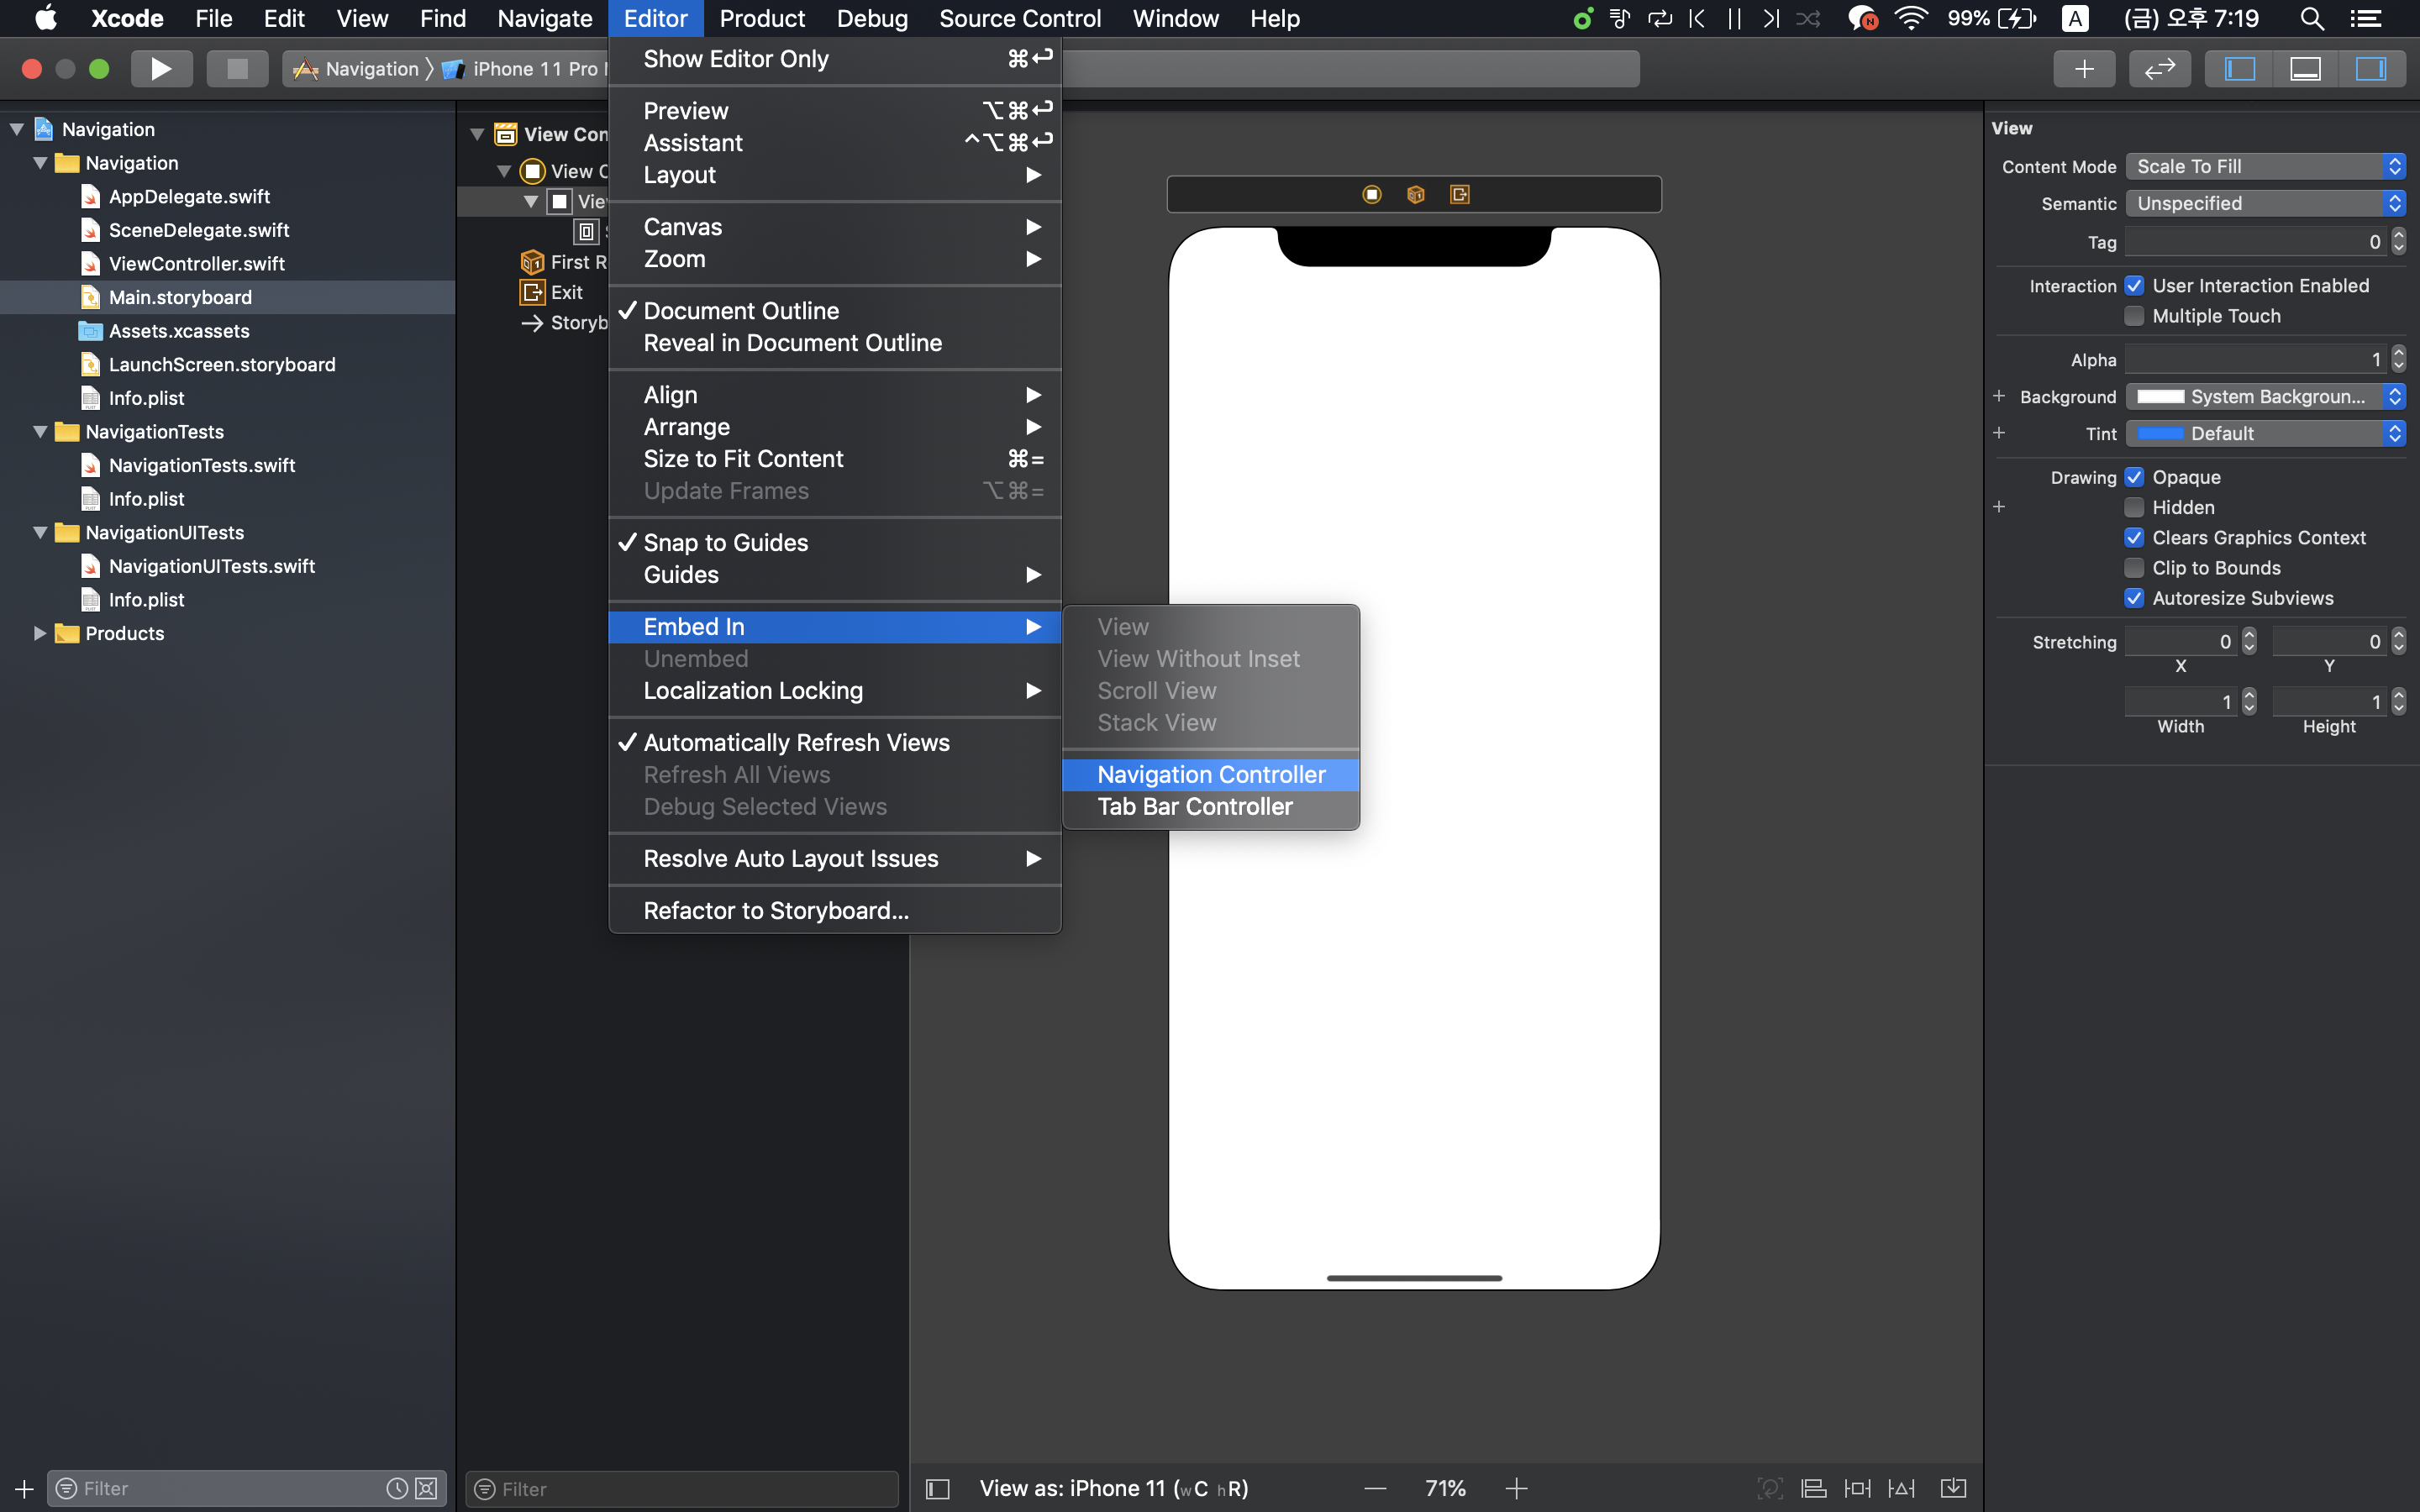Click the Alpha input field
The height and width of the screenshot is (1512, 2420).
click(x=2254, y=359)
